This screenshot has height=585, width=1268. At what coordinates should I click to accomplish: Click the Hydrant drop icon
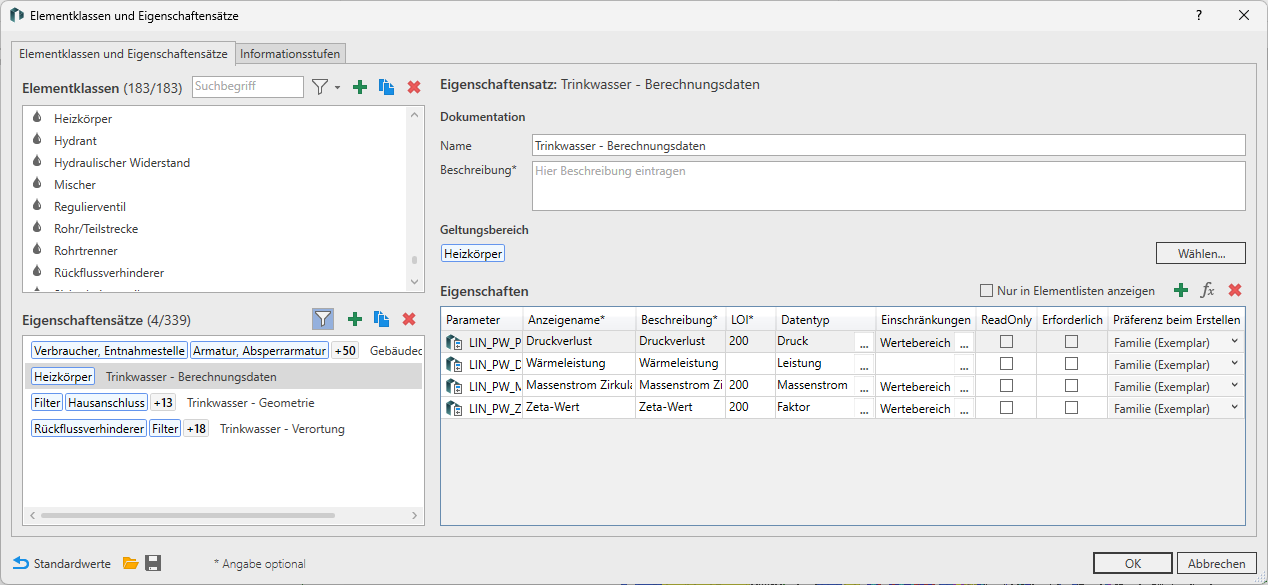point(38,140)
